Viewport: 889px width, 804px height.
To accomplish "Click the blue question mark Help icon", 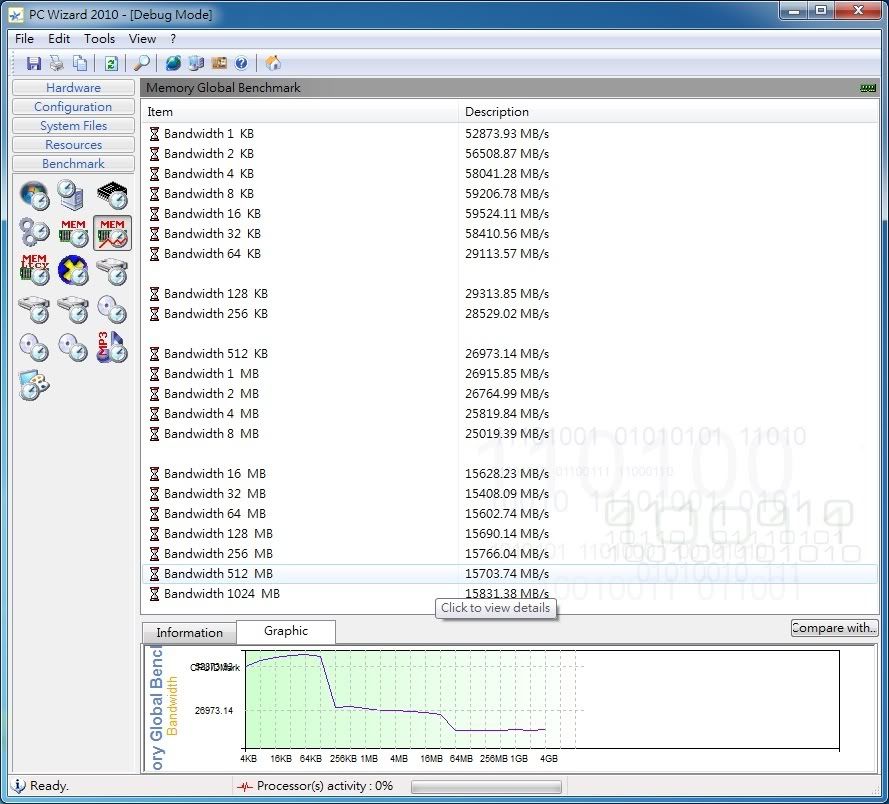I will click(x=241, y=63).
